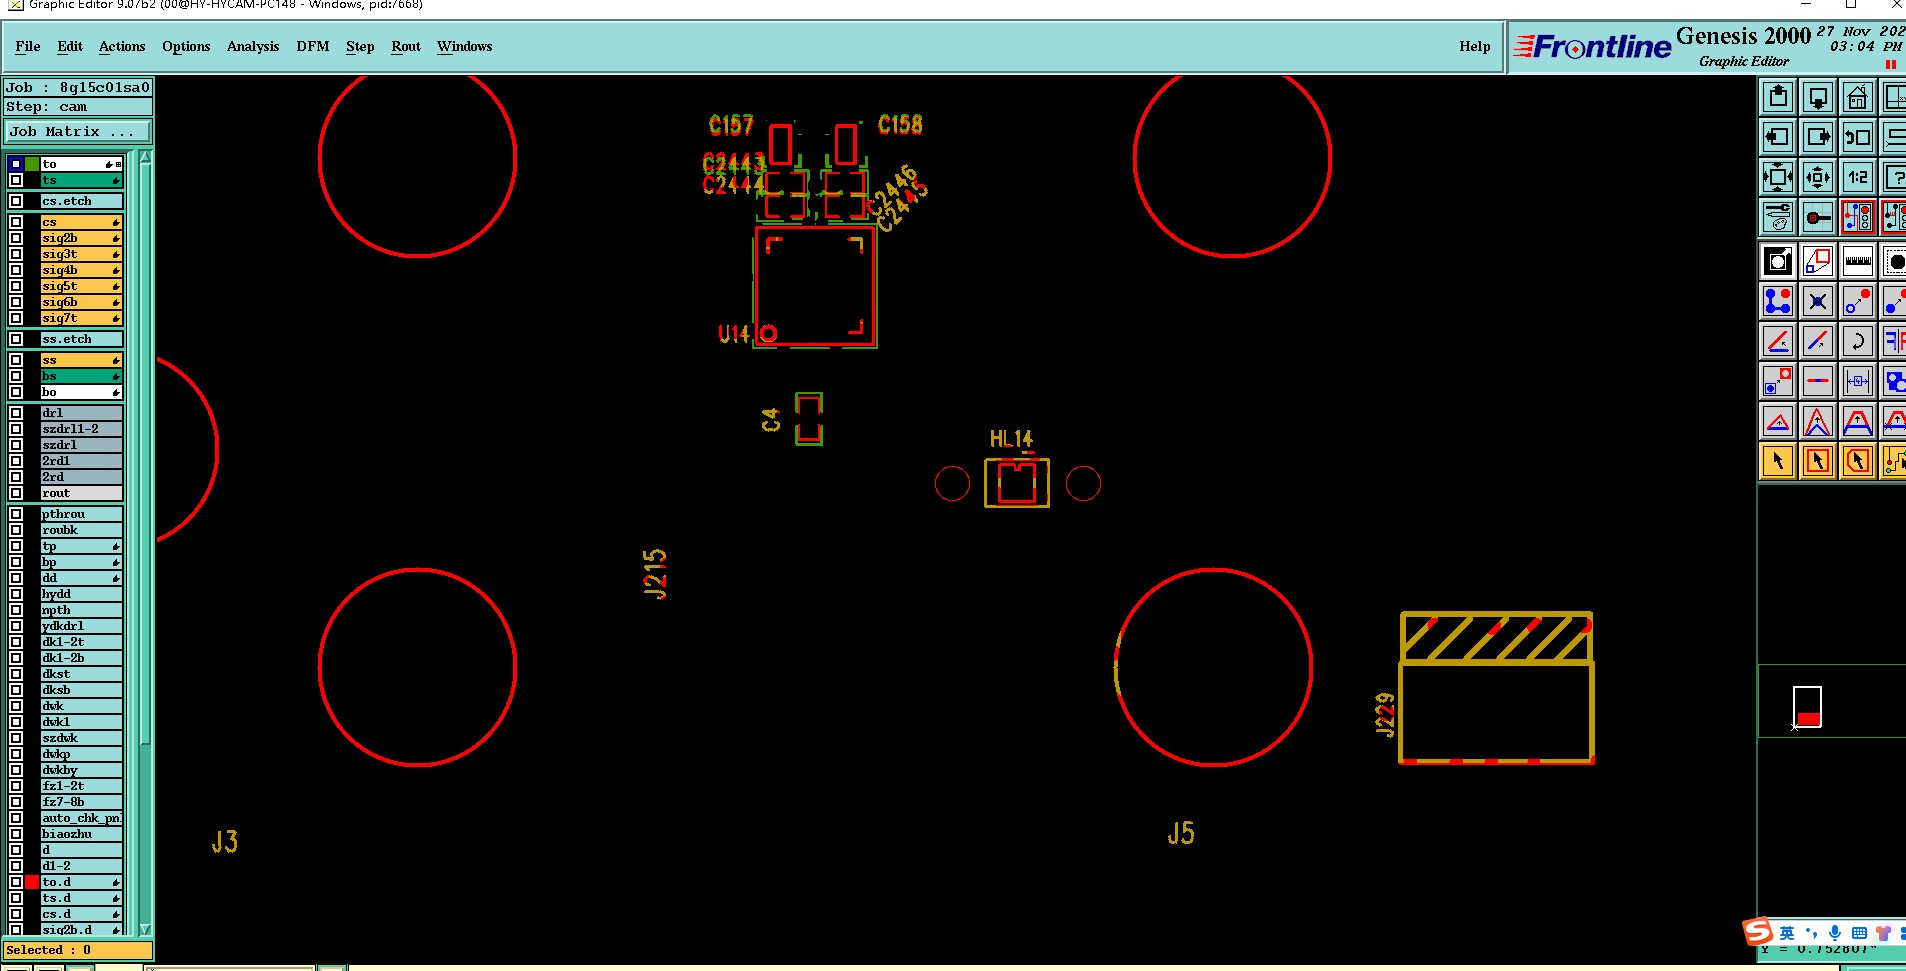Click the traffic light netlist icon
The width and height of the screenshot is (1906, 971).
point(1858,217)
